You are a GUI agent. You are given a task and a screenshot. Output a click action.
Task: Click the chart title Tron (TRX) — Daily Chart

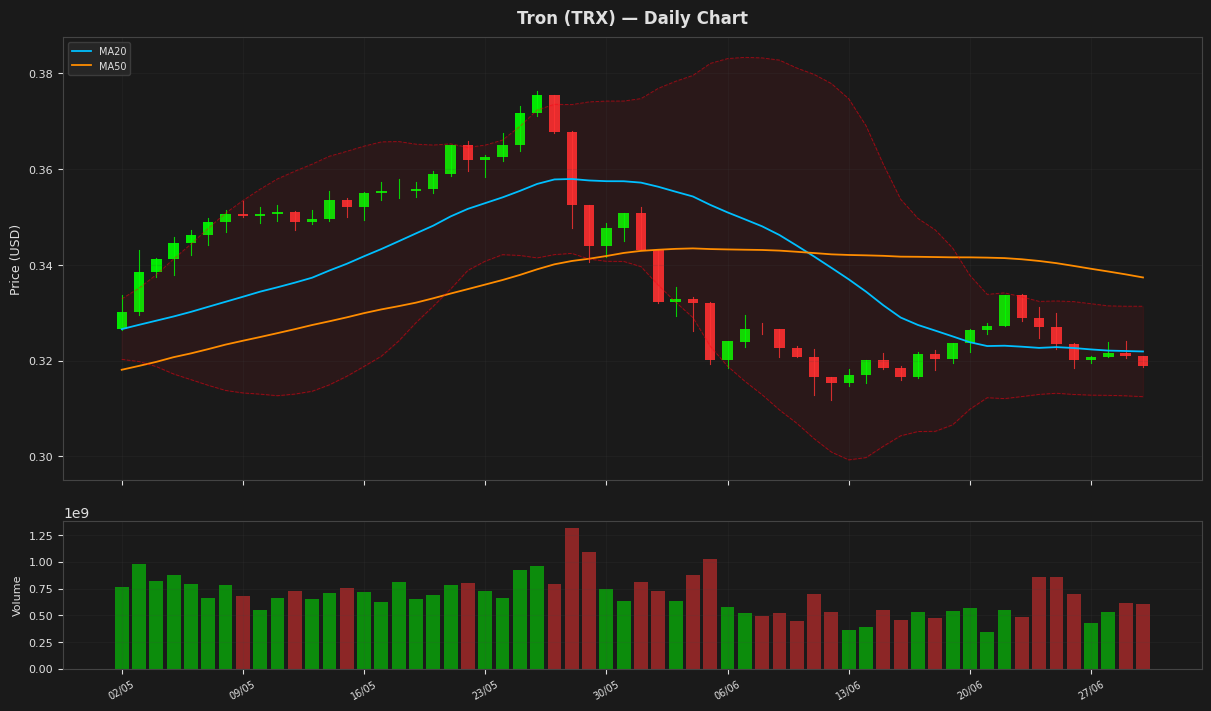(x=632, y=18)
